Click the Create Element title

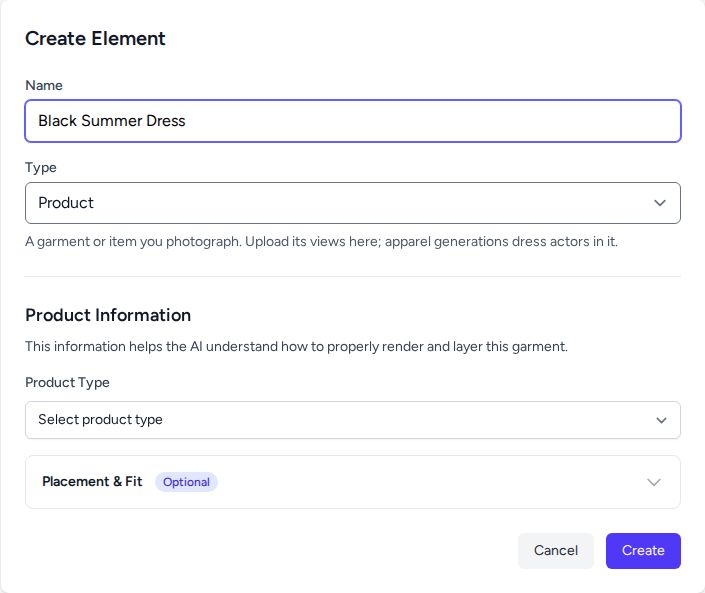click(95, 38)
